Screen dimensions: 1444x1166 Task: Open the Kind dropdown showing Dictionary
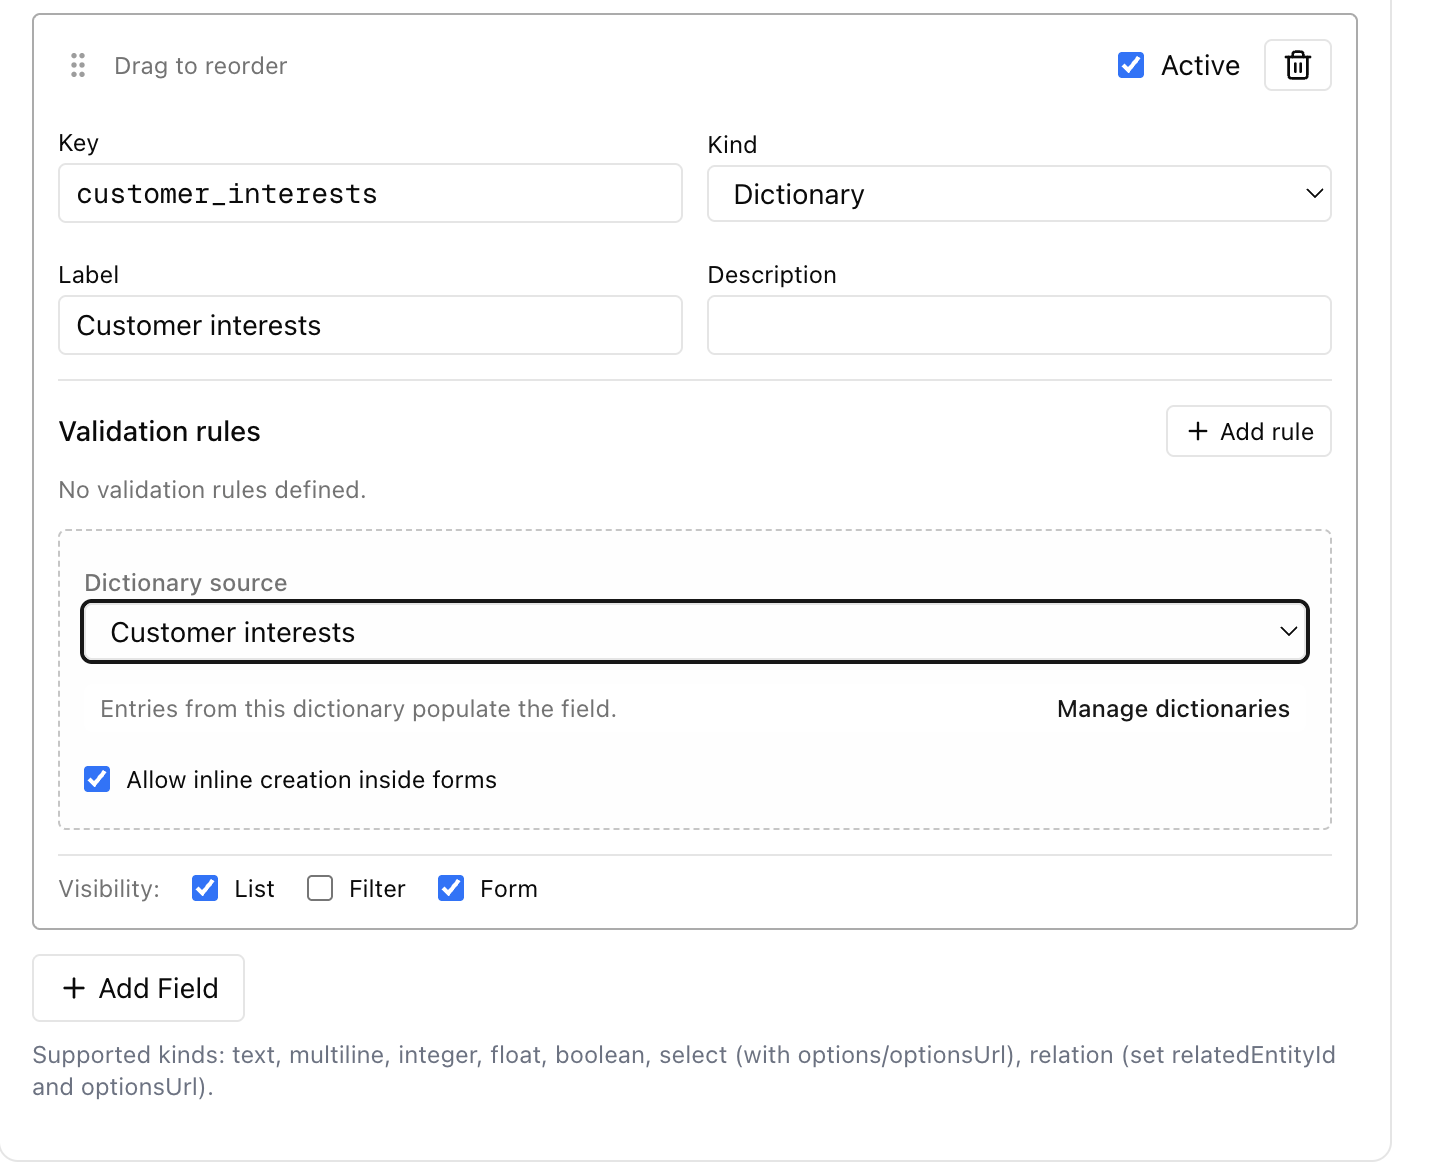(x=1019, y=194)
